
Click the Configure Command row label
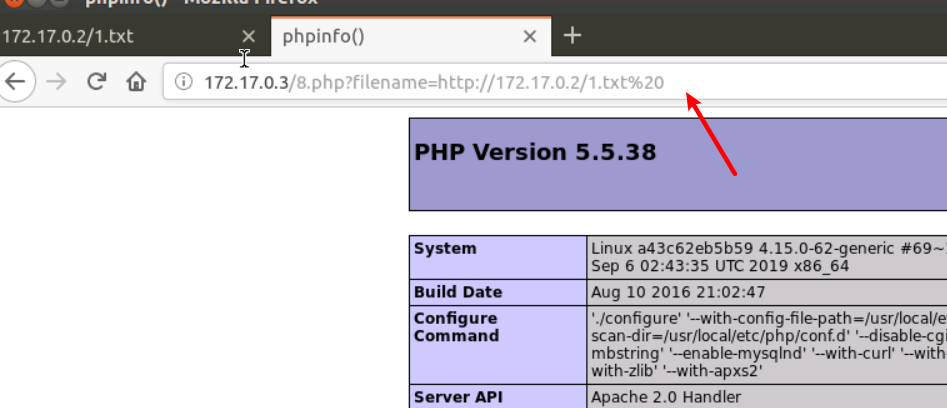click(456, 327)
